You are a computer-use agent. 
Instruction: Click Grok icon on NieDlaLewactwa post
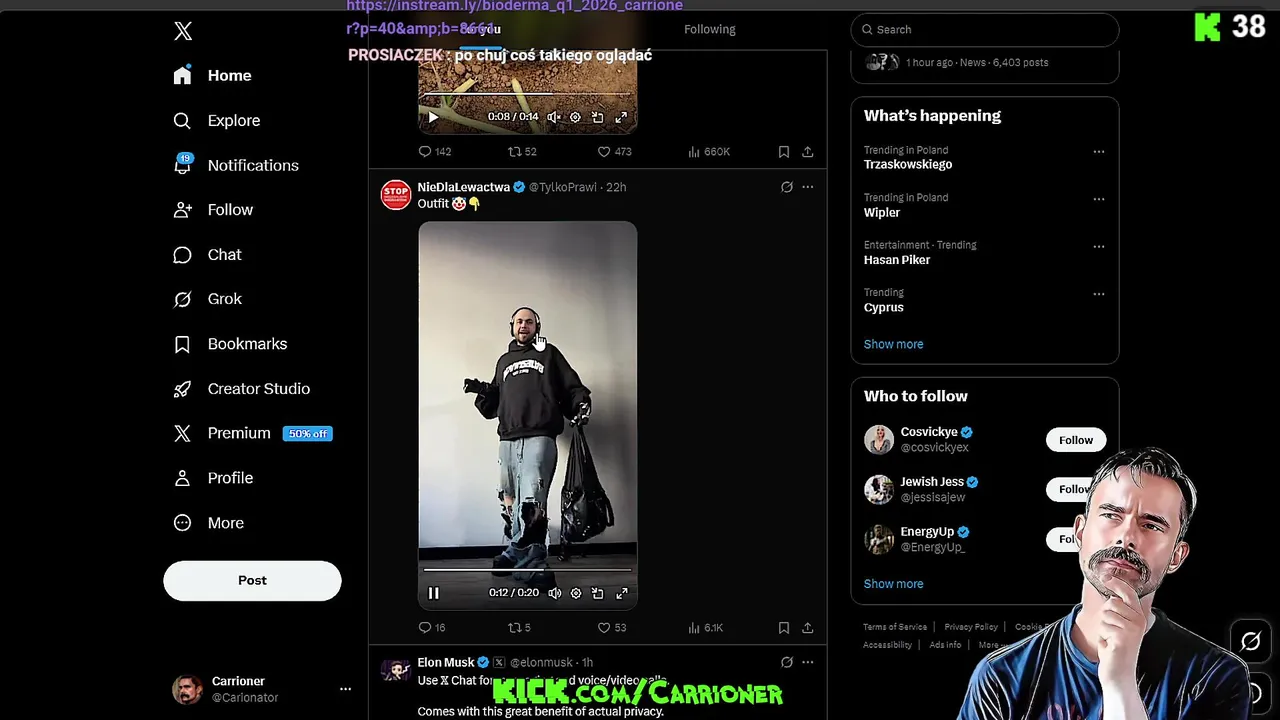pyautogui.click(x=787, y=187)
